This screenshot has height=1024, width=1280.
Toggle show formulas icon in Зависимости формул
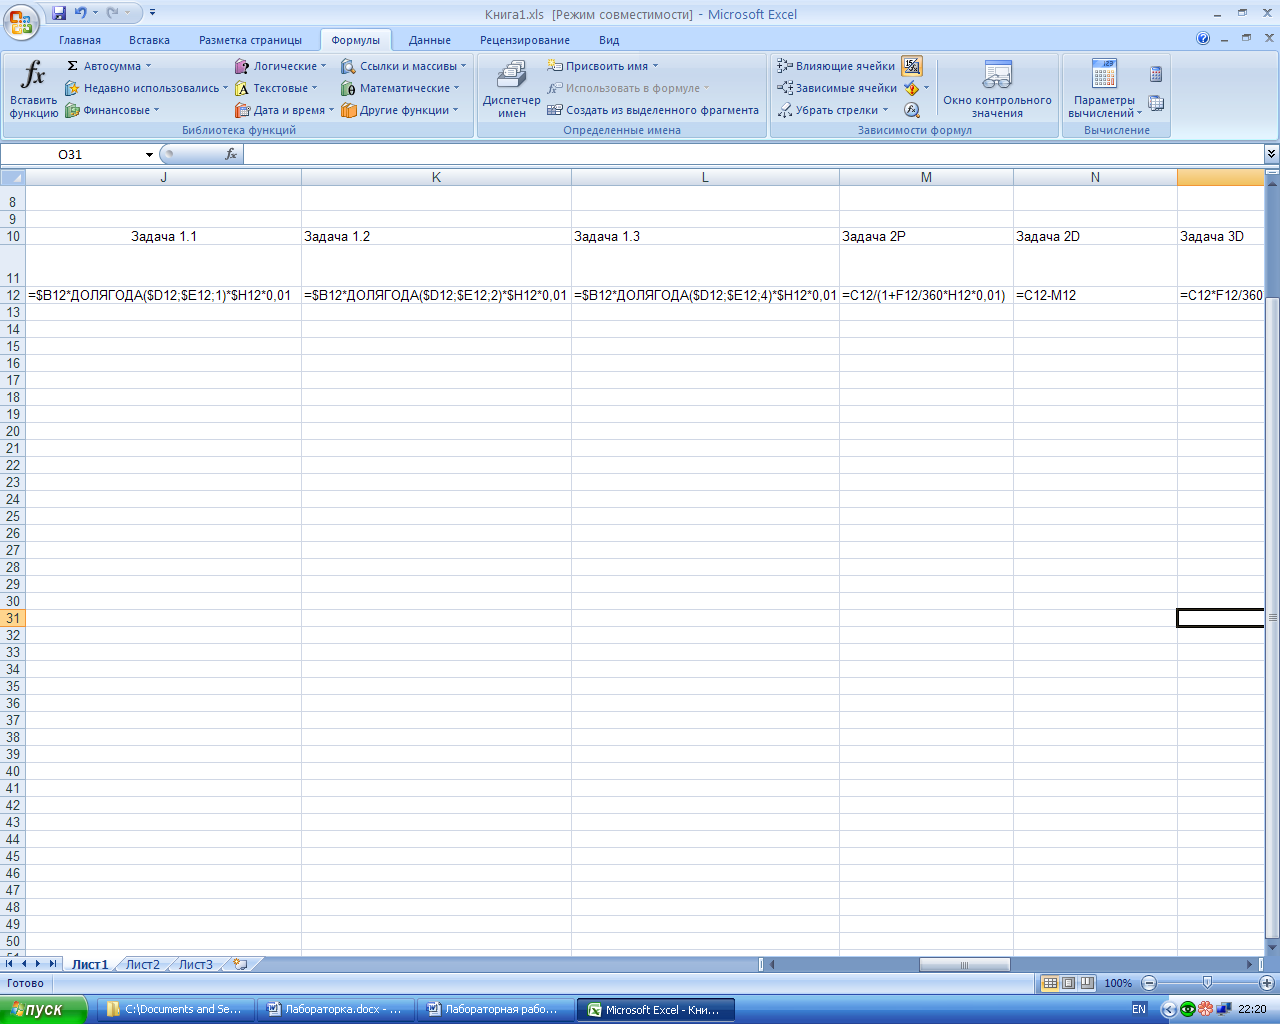(x=912, y=66)
